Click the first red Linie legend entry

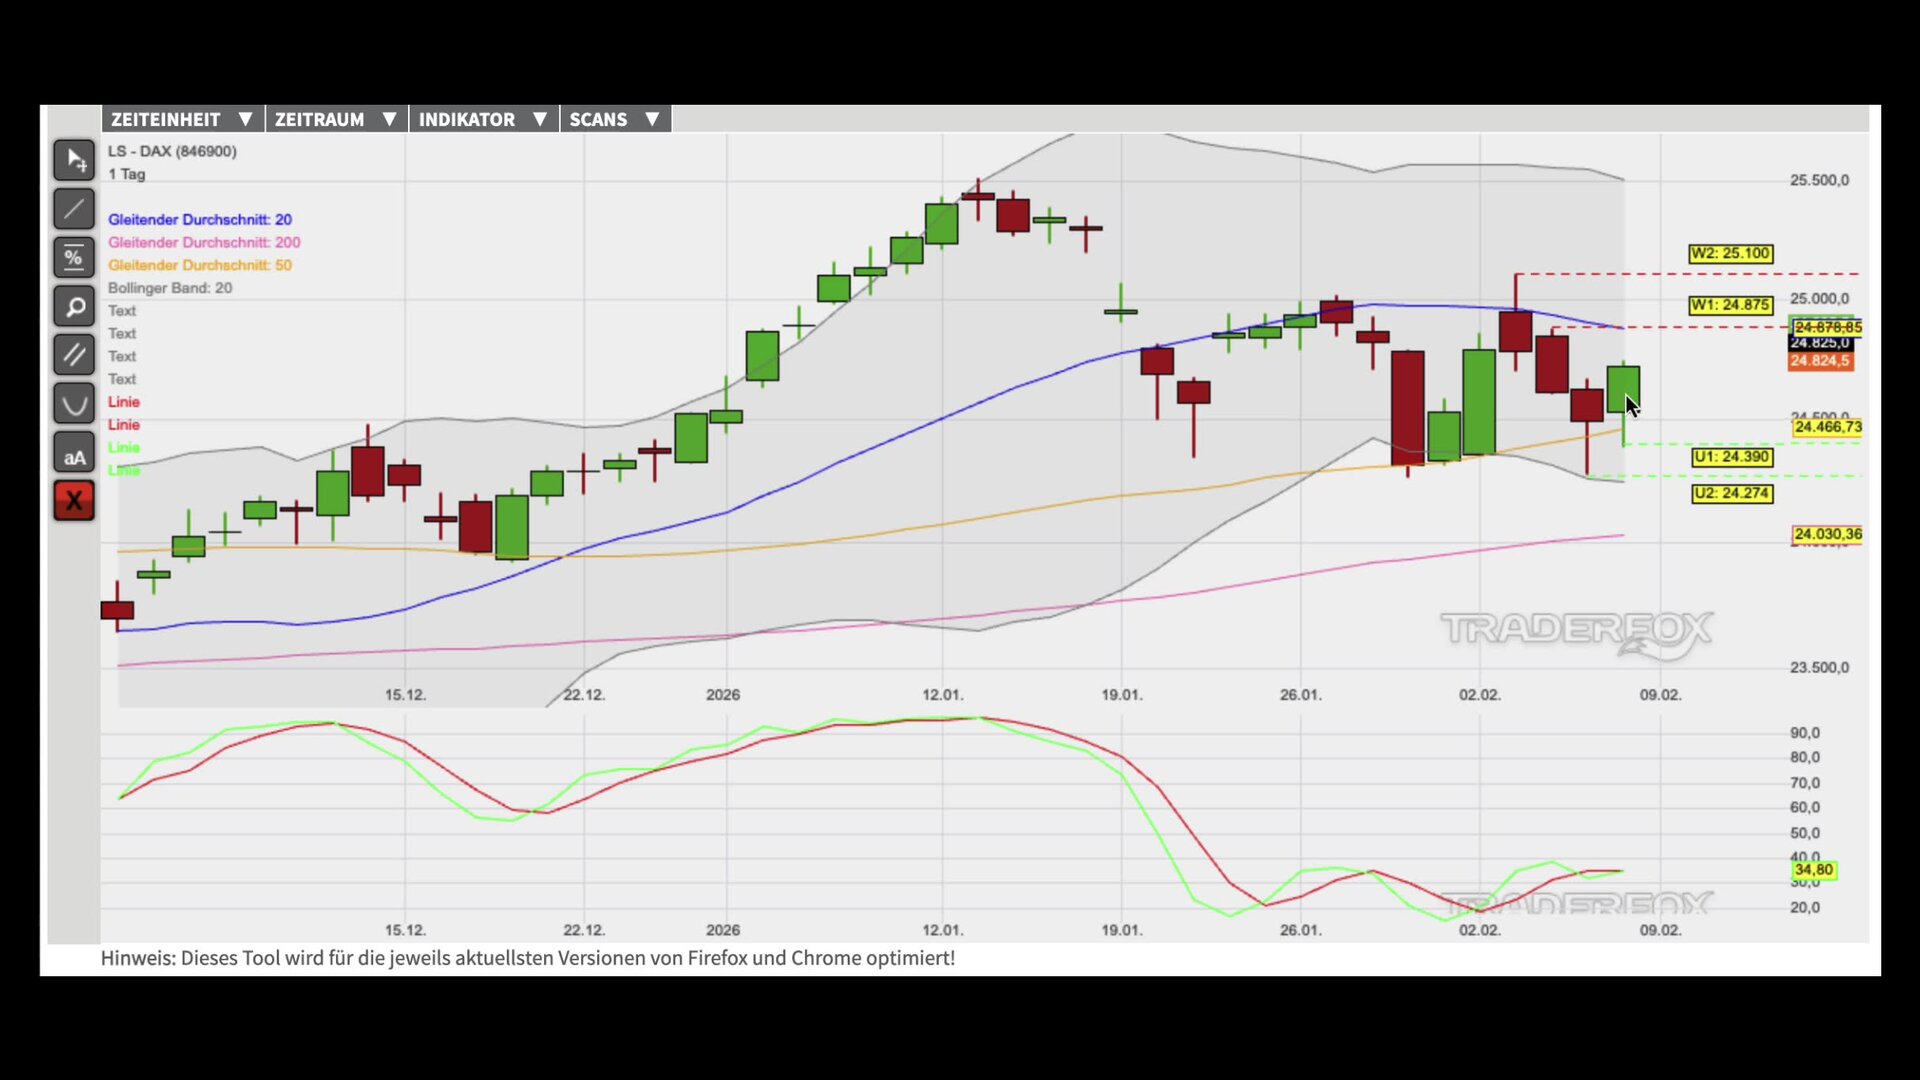pos(124,402)
